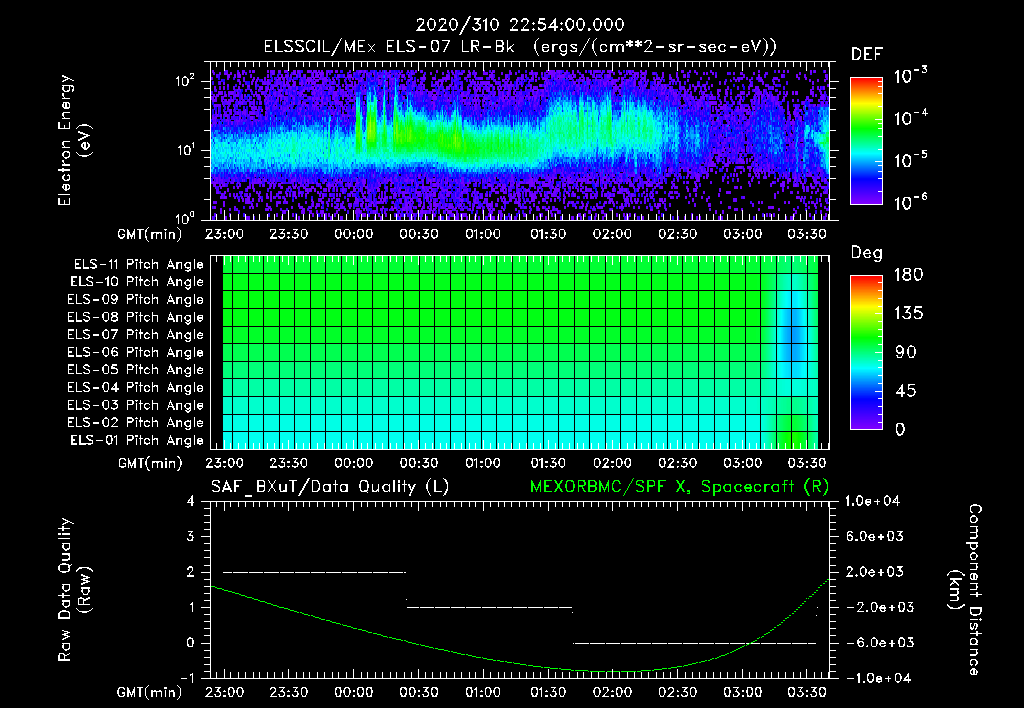1024x708 pixels.
Task: Select the ELS-09 Pitch Angle row label
Action: pos(135,300)
